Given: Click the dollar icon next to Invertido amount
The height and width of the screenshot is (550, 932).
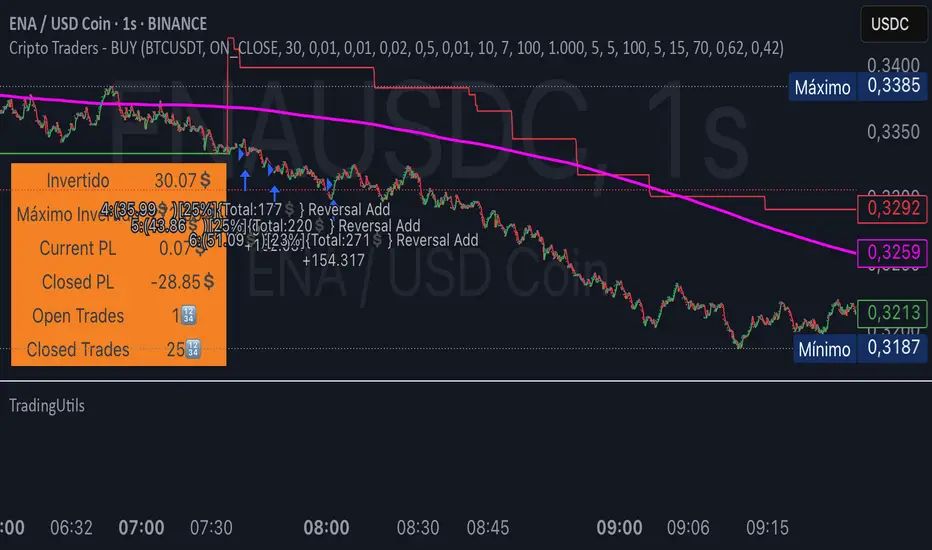Looking at the screenshot, I should [205, 181].
